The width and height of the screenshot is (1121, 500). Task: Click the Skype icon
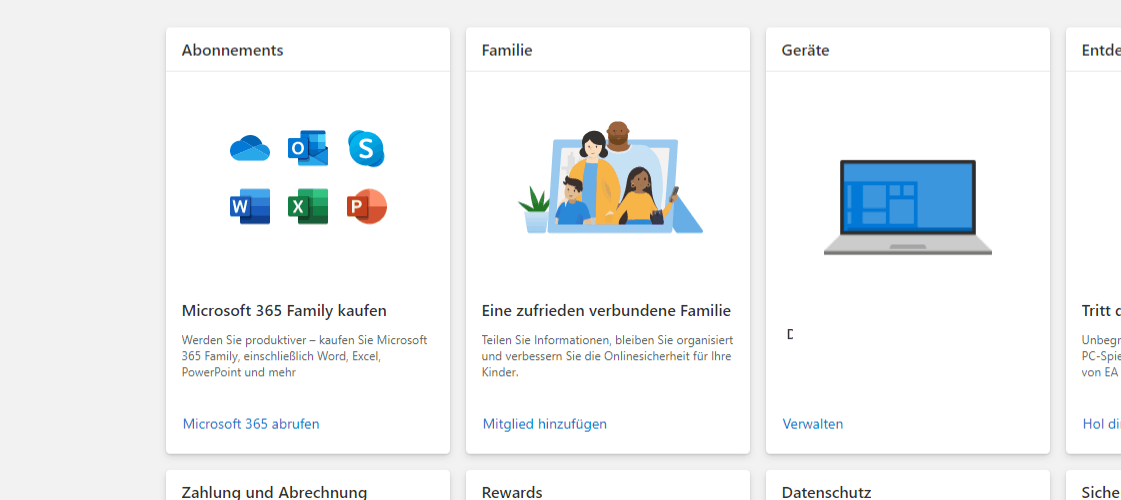(366, 148)
